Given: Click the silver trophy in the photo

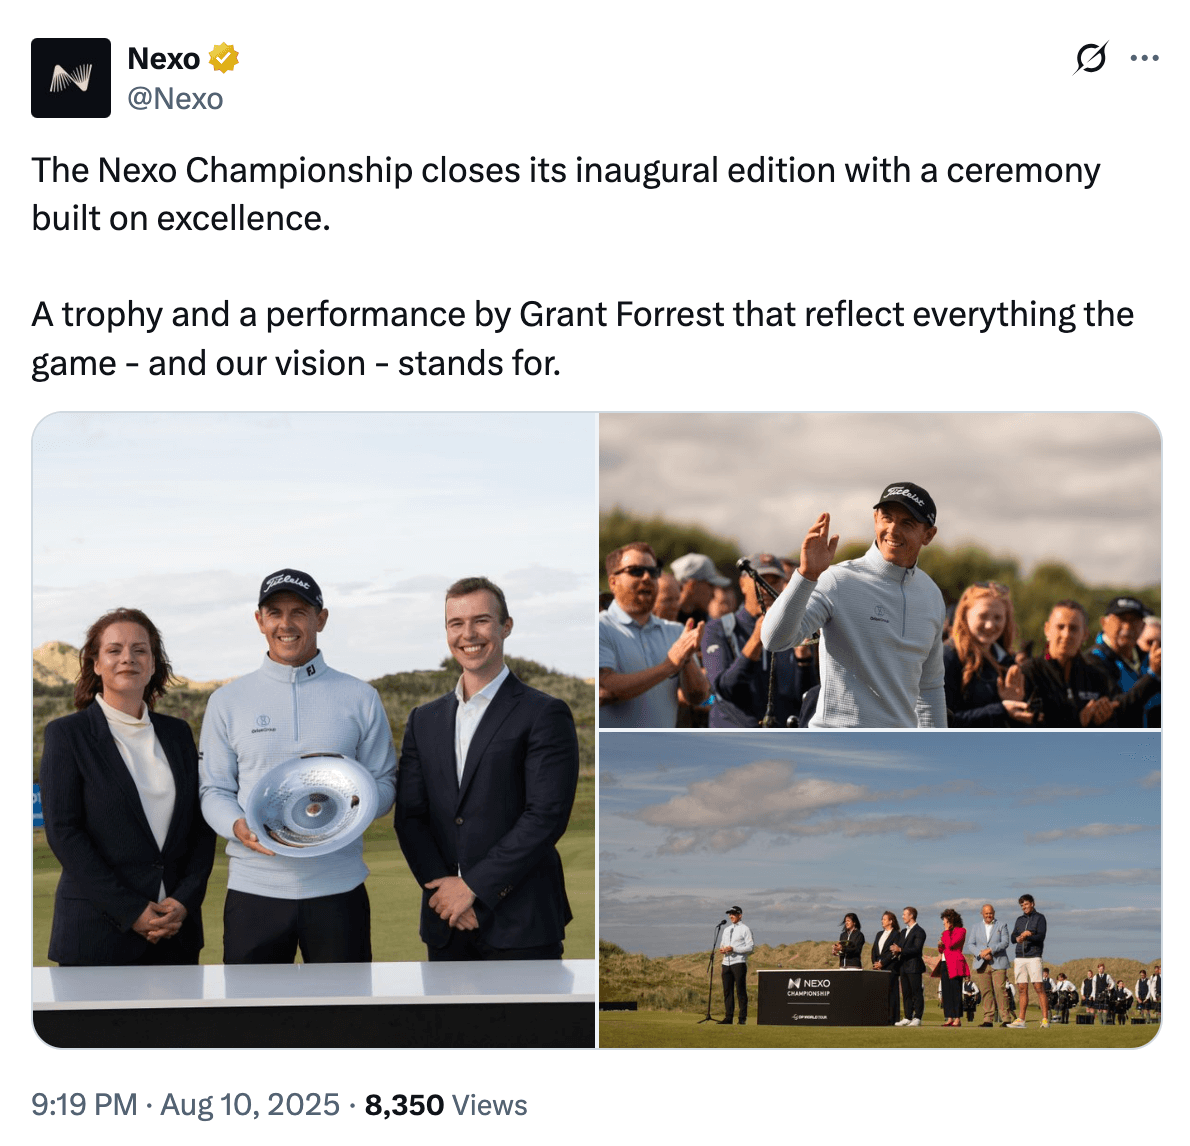Looking at the screenshot, I should 311,804.
